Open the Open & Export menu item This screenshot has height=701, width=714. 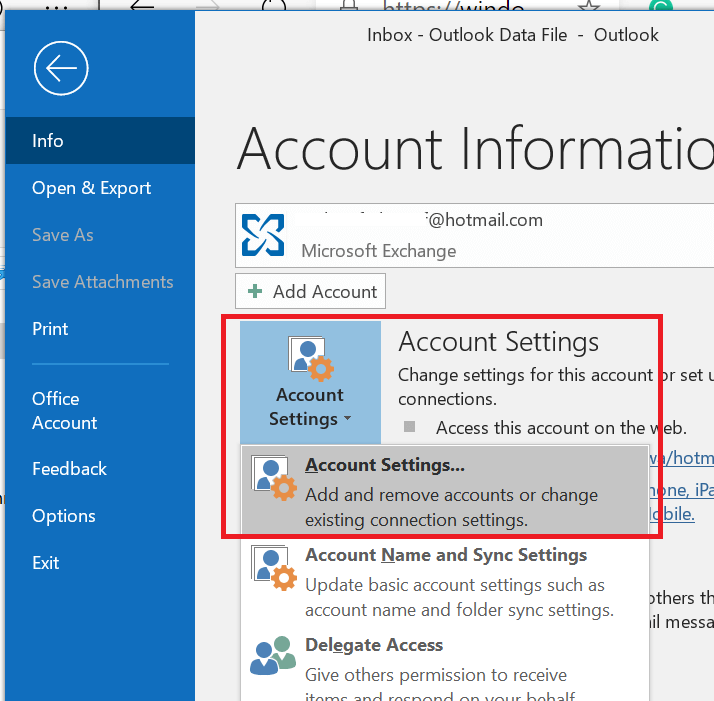(x=100, y=188)
